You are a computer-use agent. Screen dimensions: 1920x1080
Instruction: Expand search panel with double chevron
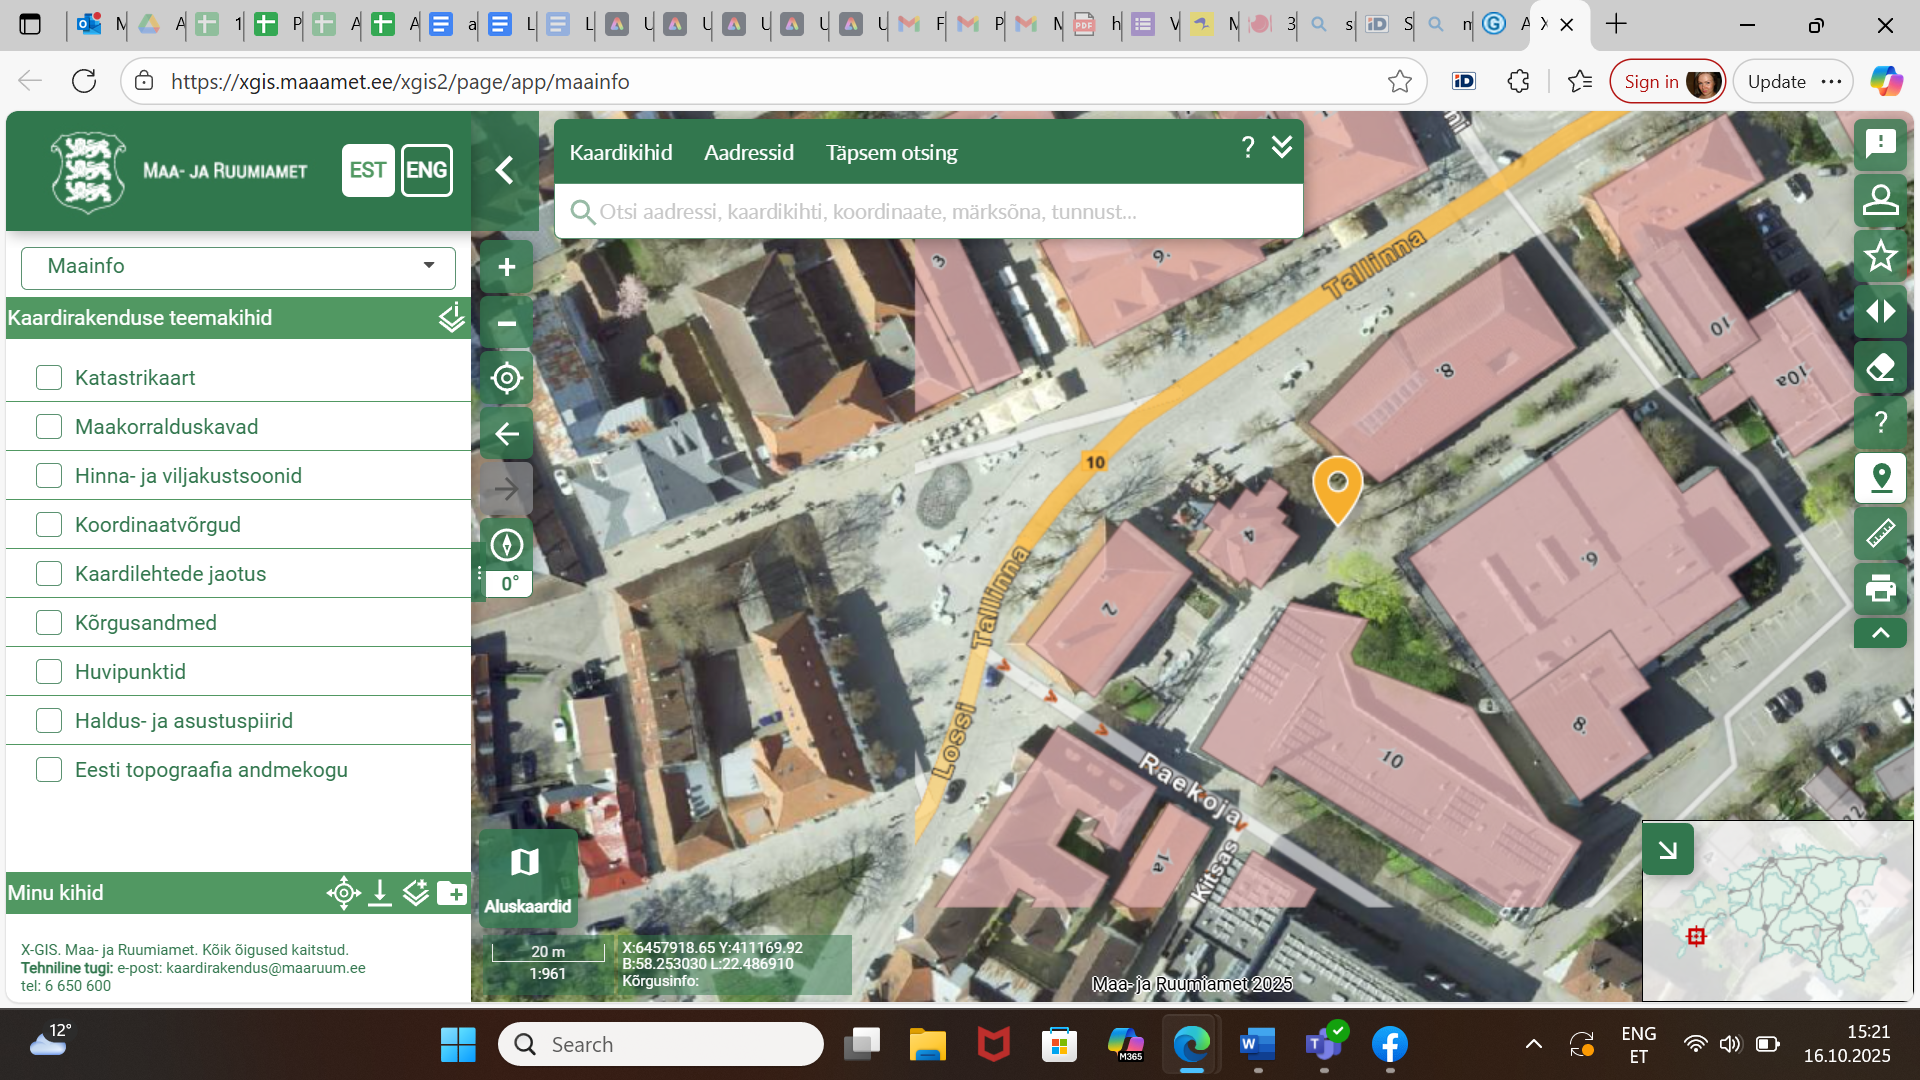pyautogui.click(x=1282, y=148)
